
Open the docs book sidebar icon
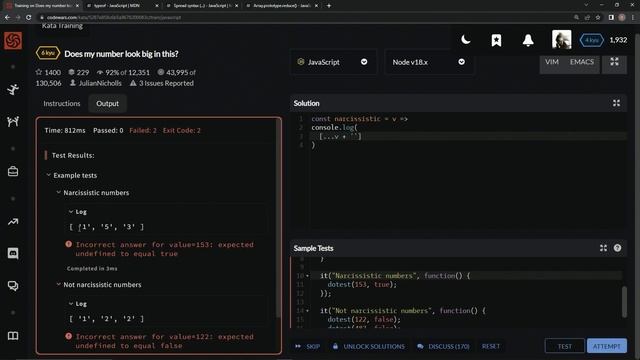pyautogui.click(x=13, y=336)
